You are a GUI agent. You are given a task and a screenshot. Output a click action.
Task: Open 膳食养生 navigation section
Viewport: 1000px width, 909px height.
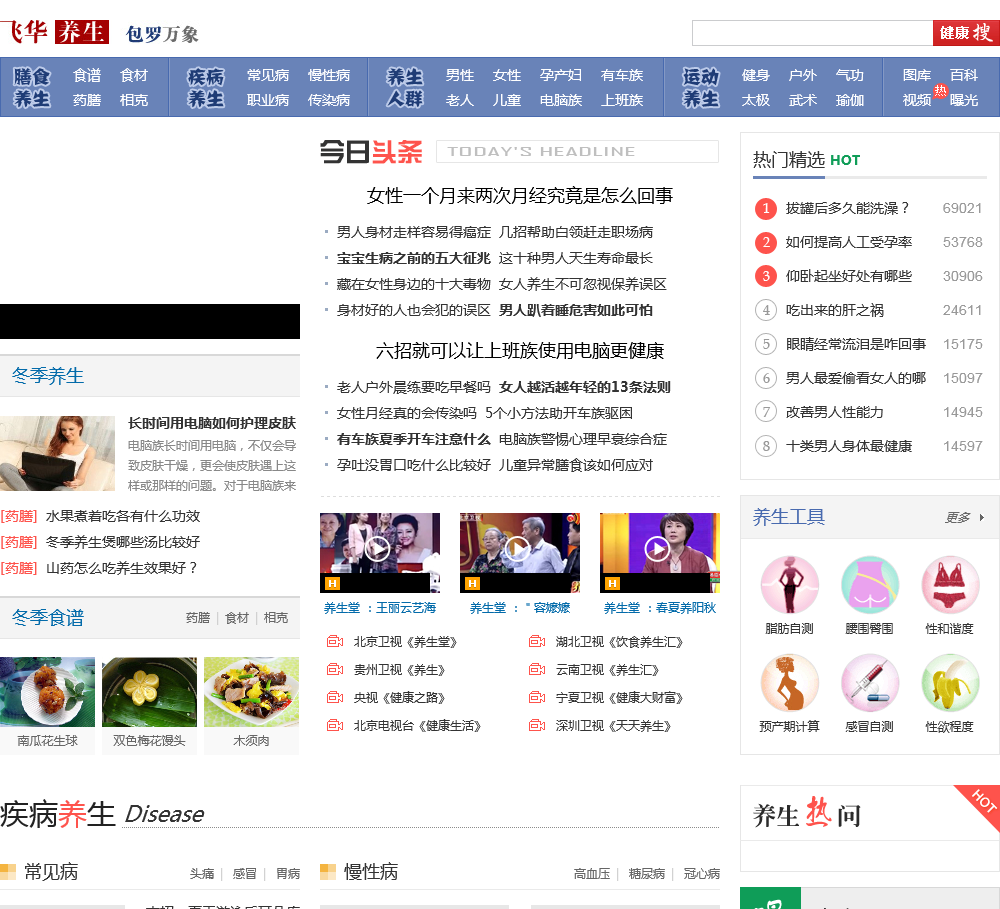coord(32,87)
